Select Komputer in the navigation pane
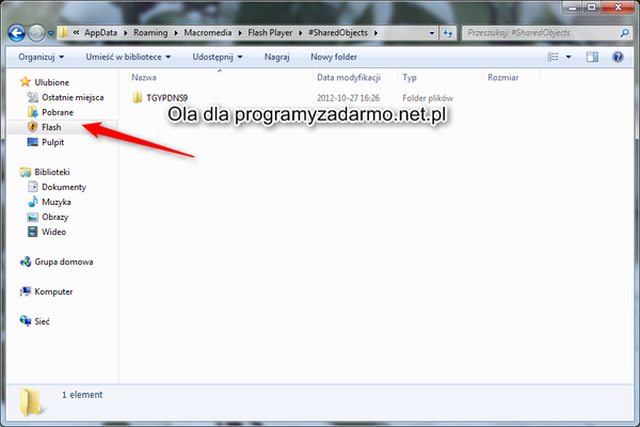 point(55,292)
